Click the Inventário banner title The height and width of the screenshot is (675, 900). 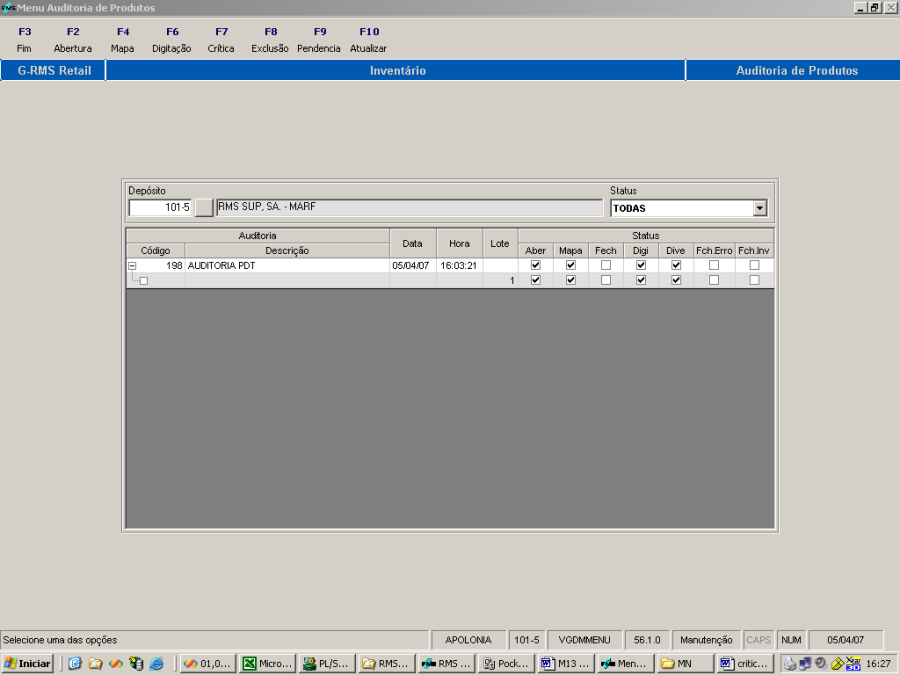[398, 71]
